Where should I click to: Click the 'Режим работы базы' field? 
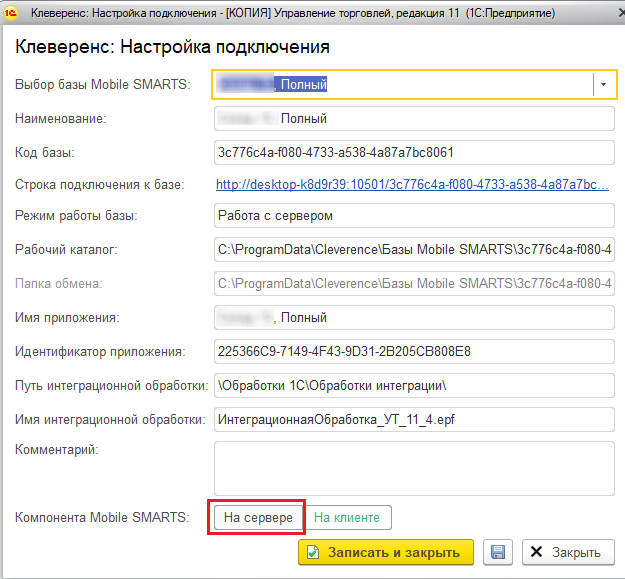[x=414, y=216]
